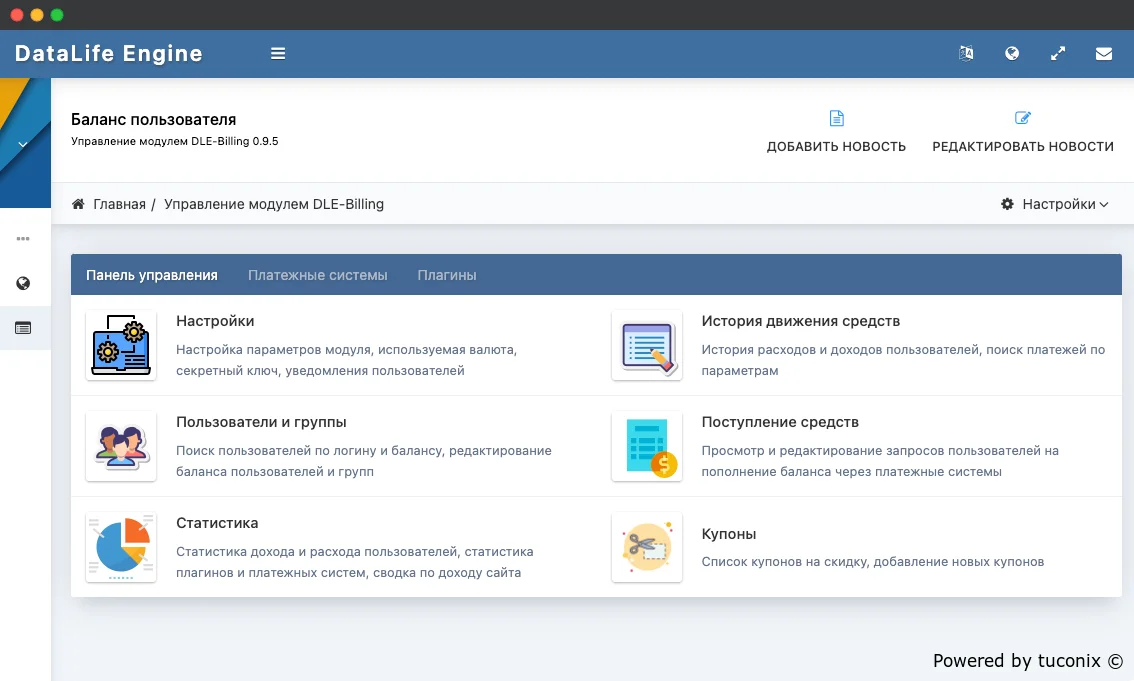Click ДОБАВИТЬ НОВОСТЬ button
The width and height of the screenshot is (1134, 681).
pos(836,132)
